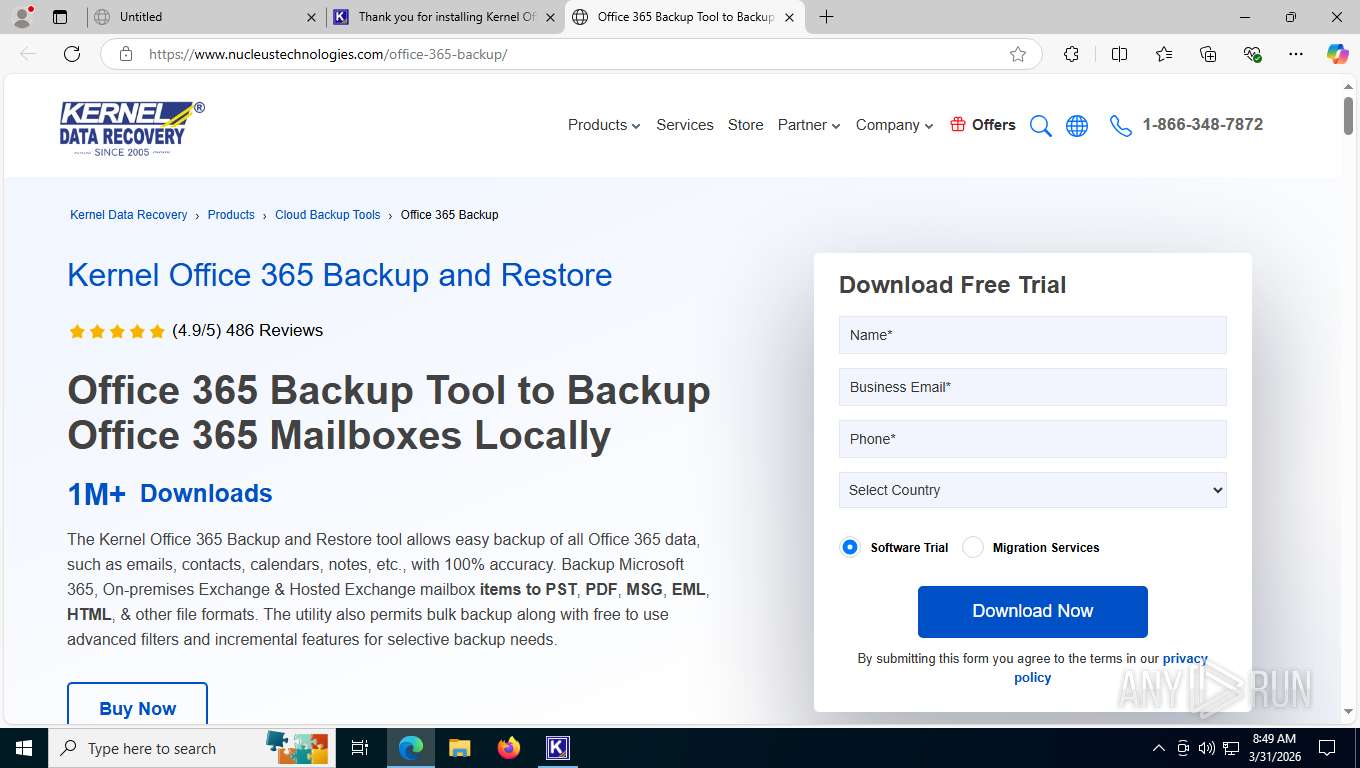Image resolution: width=1360 pixels, height=768 pixels.
Task: Call the 1-866-348-7872 phone number
Action: [1202, 124]
